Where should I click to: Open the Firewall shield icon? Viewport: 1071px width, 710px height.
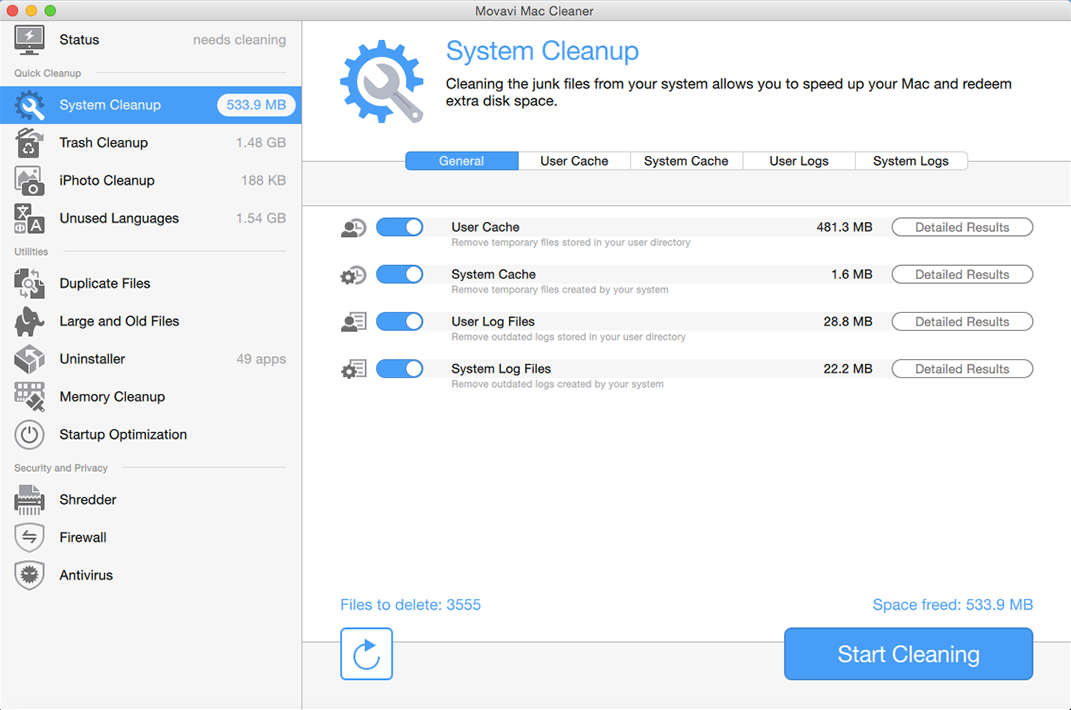(x=29, y=538)
